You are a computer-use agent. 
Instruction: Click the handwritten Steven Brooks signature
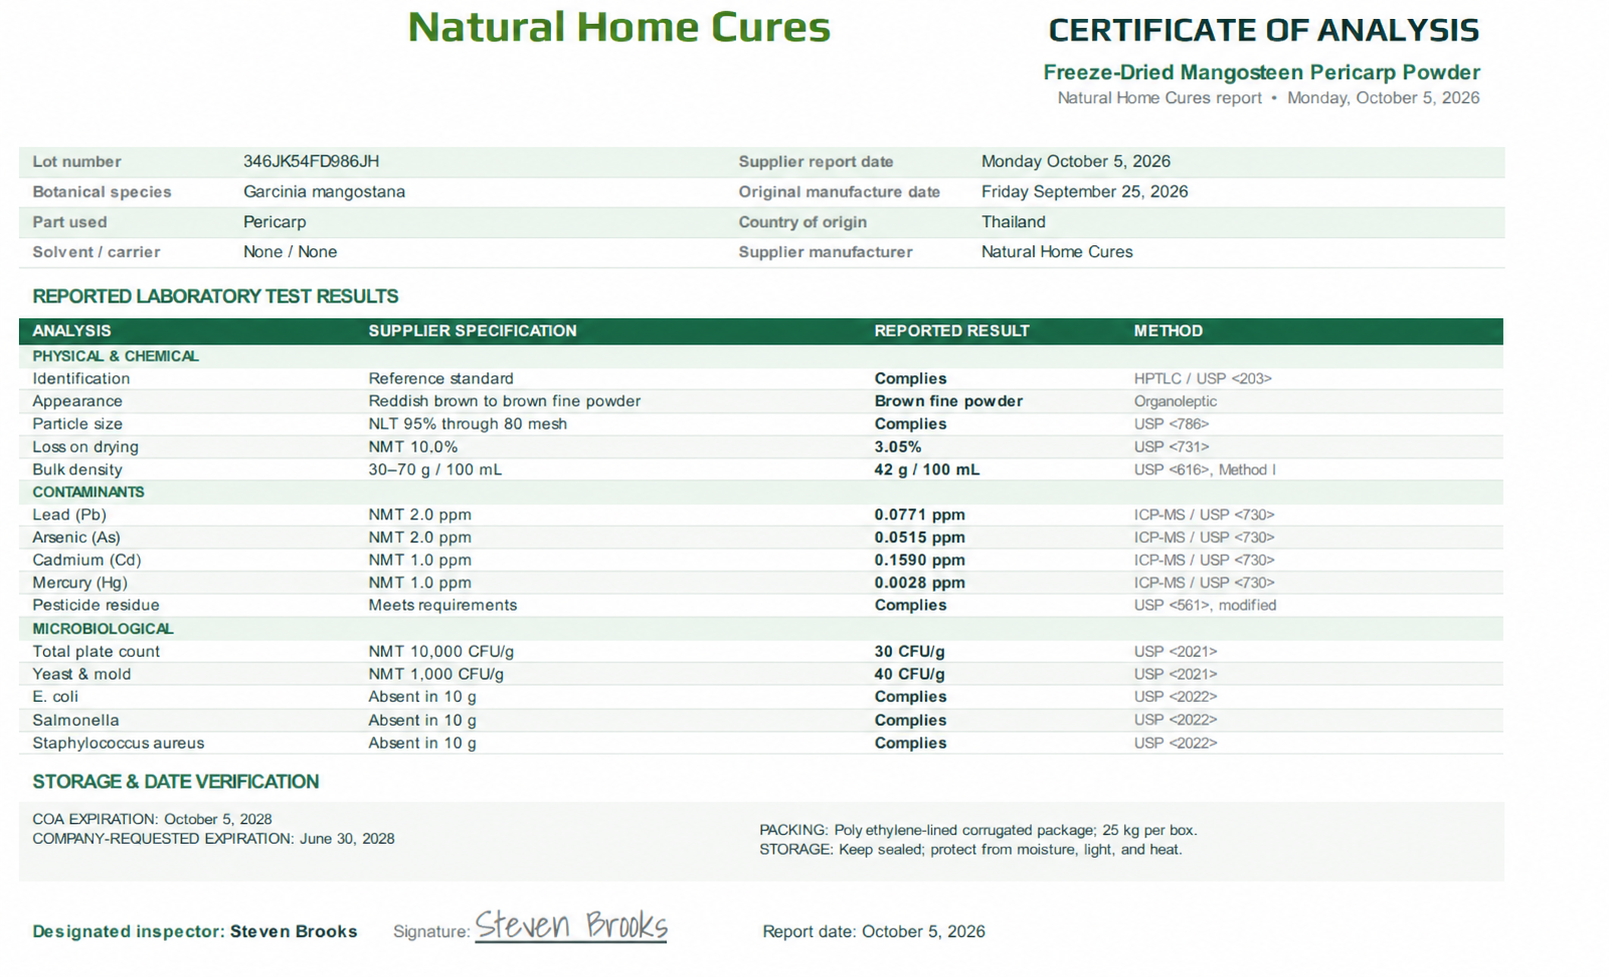click(571, 926)
